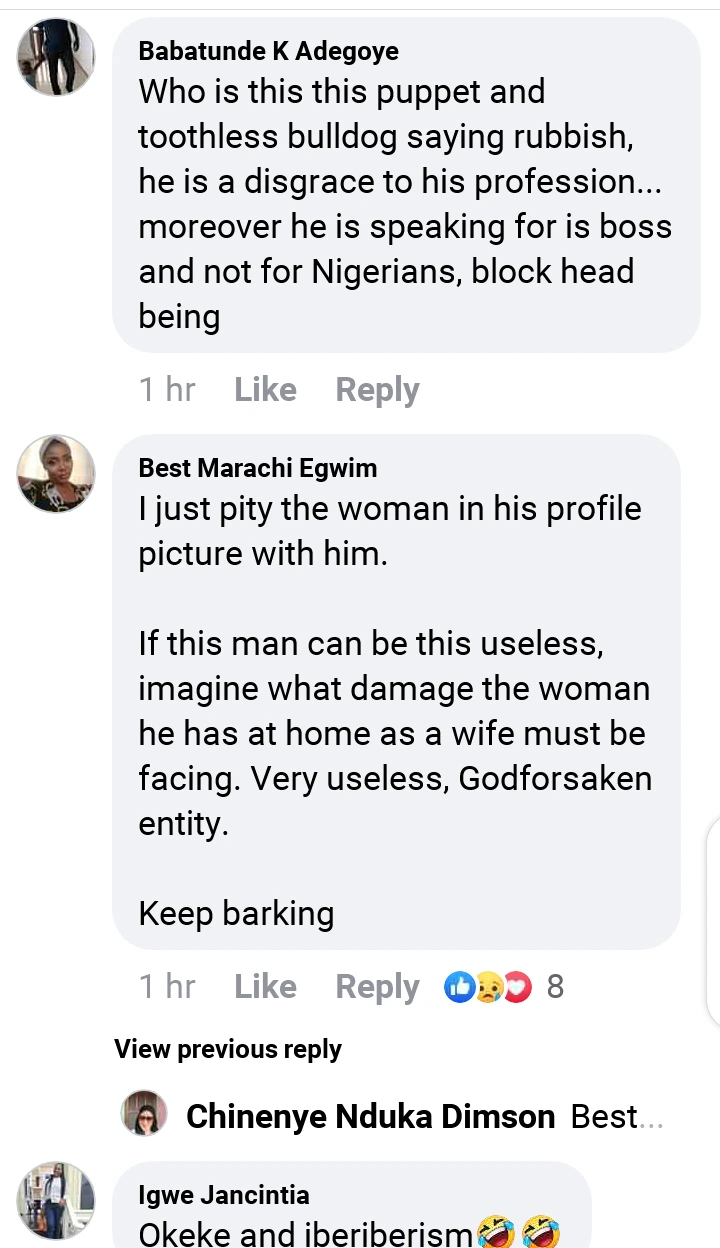Screen dimensions: 720x1248
Task: Click the blue thumbs-up reaction icon
Action: click(459, 987)
